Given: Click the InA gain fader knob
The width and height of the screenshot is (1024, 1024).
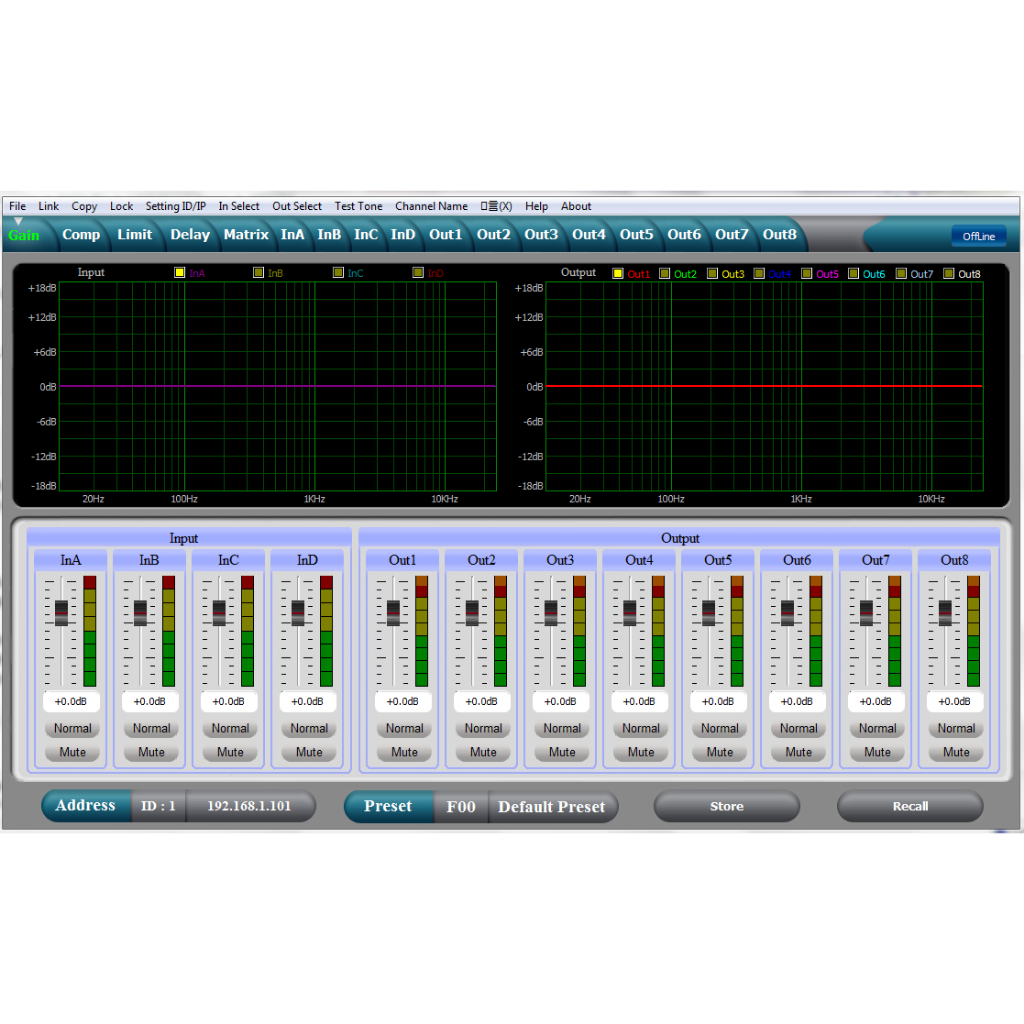Looking at the screenshot, I should (x=61, y=613).
